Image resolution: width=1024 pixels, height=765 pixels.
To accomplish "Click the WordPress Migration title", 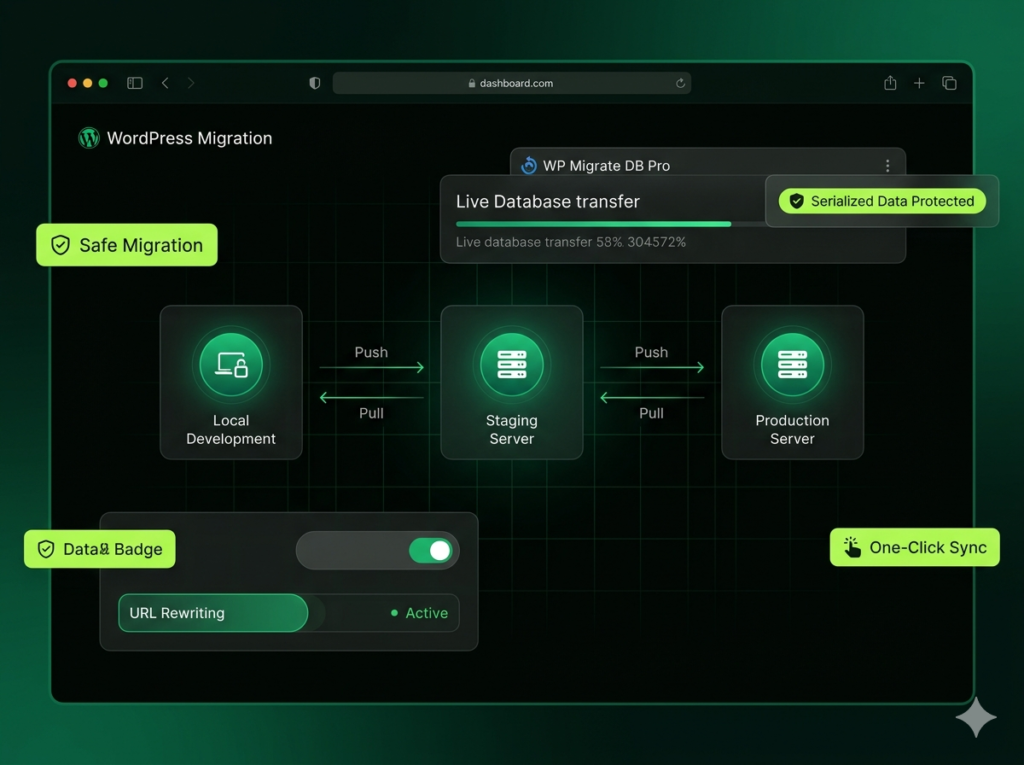I will [189, 138].
